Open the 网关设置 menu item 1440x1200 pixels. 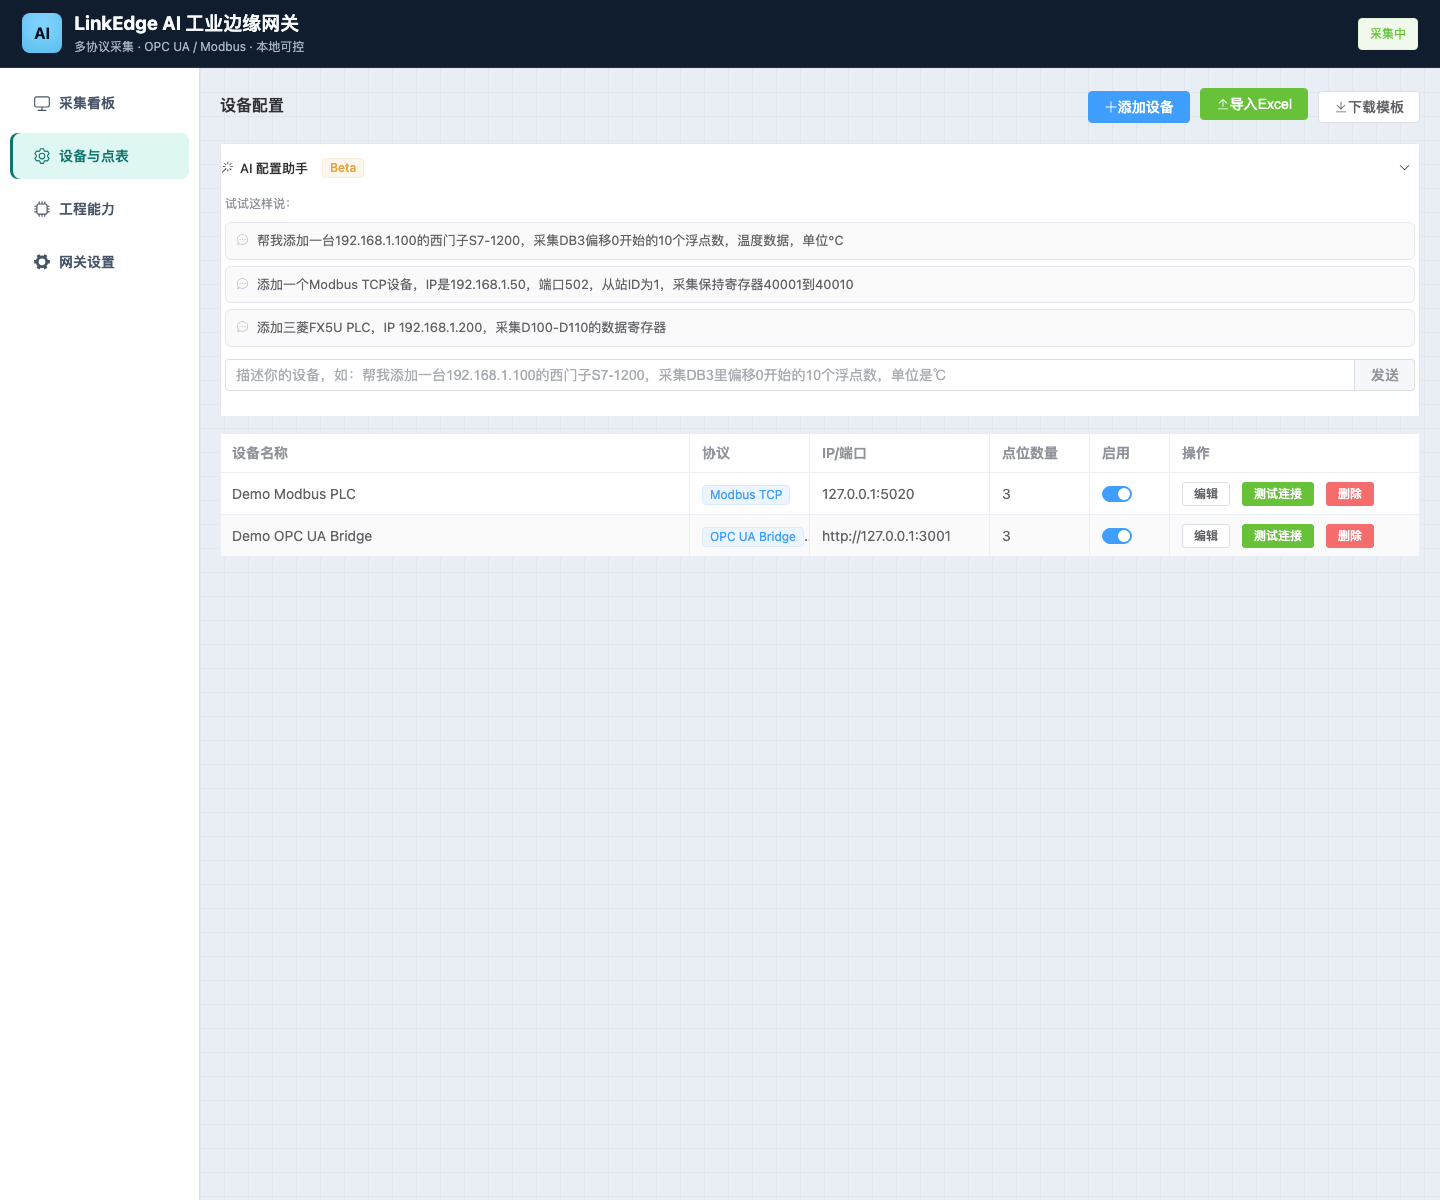[100, 262]
